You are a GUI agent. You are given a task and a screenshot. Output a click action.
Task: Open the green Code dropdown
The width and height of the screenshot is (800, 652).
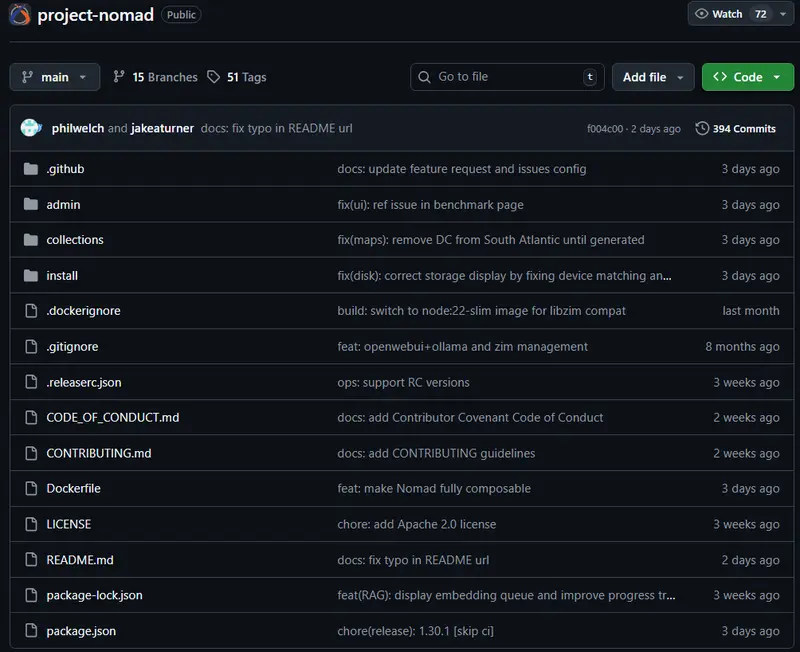point(747,77)
